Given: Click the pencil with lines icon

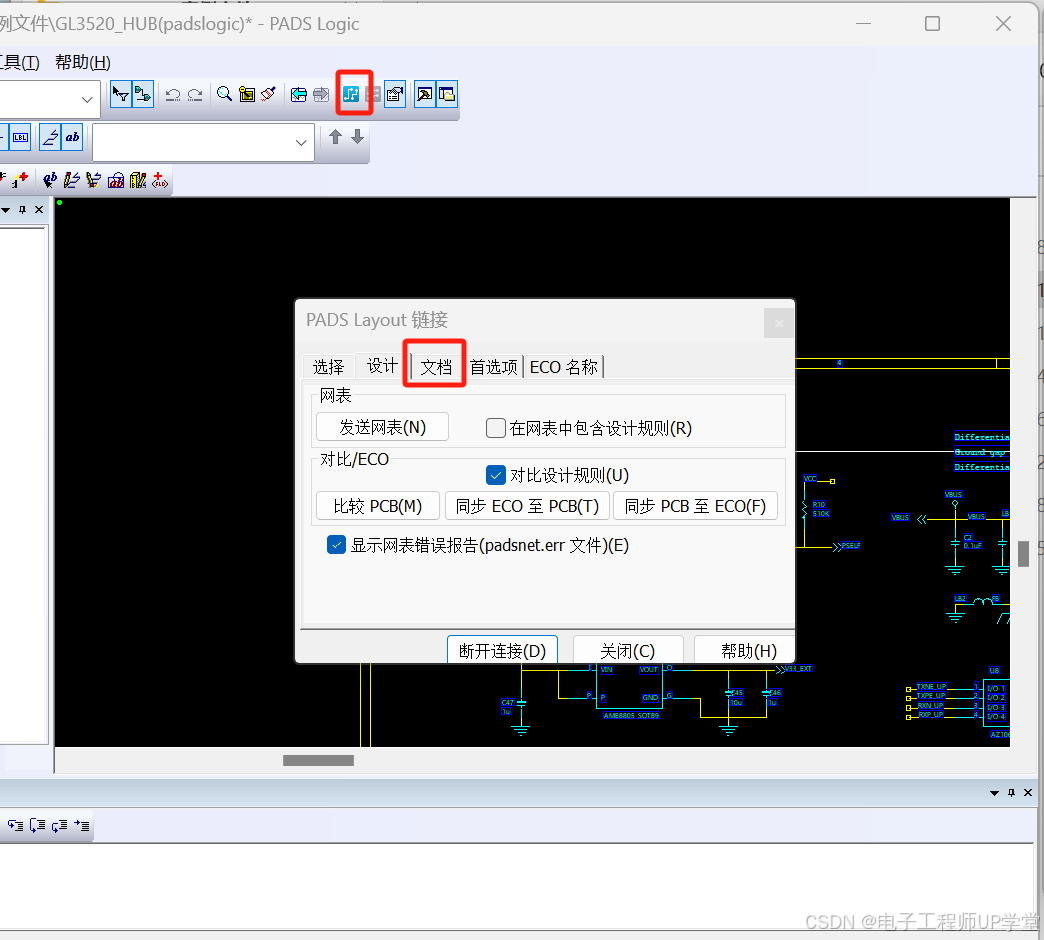Looking at the screenshot, I should (72, 180).
